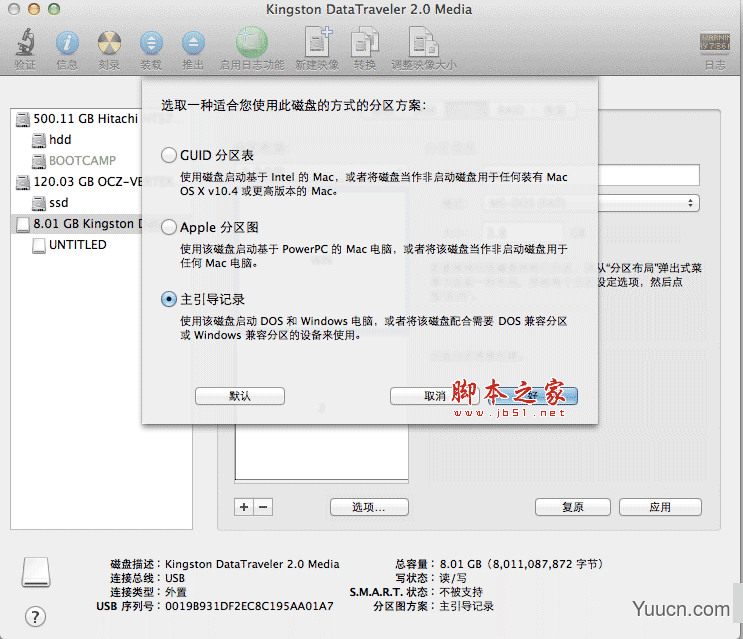This screenshot has width=743, height=639.
Task: Add a partition with the plus button
Action: pyautogui.click(x=244, y=507)
